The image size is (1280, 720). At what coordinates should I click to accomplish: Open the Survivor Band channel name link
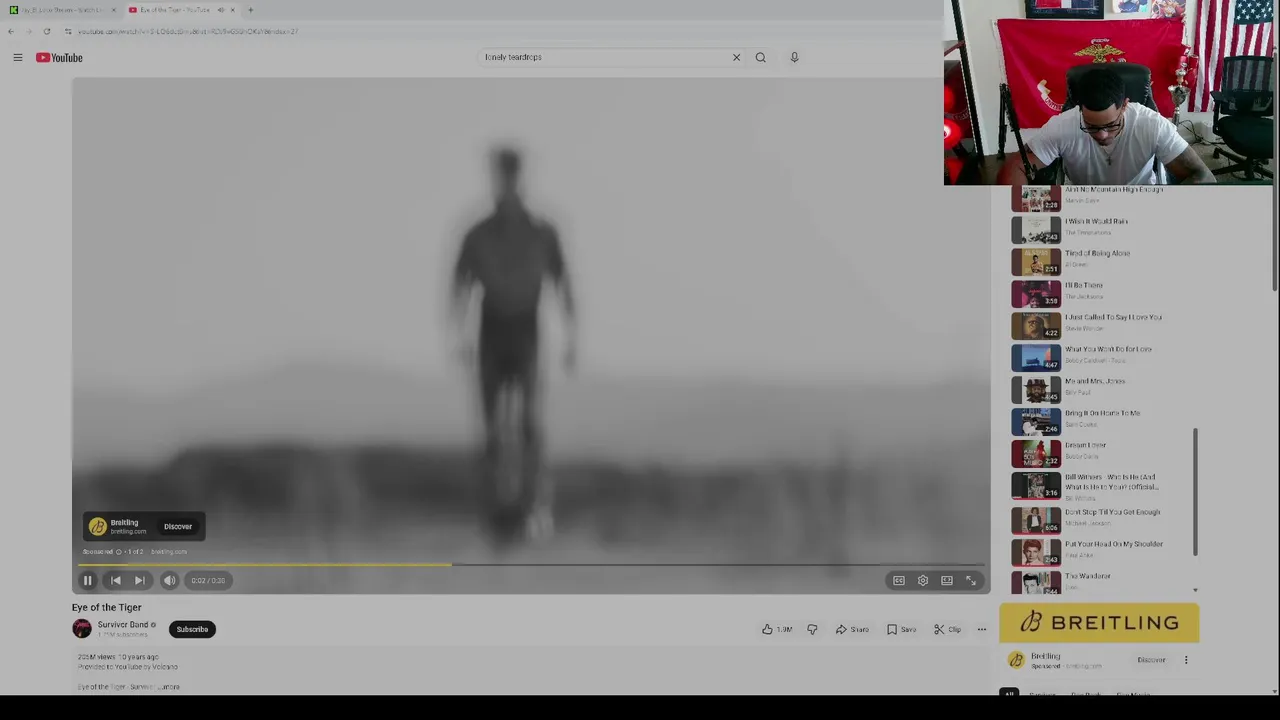pos(123,625)
